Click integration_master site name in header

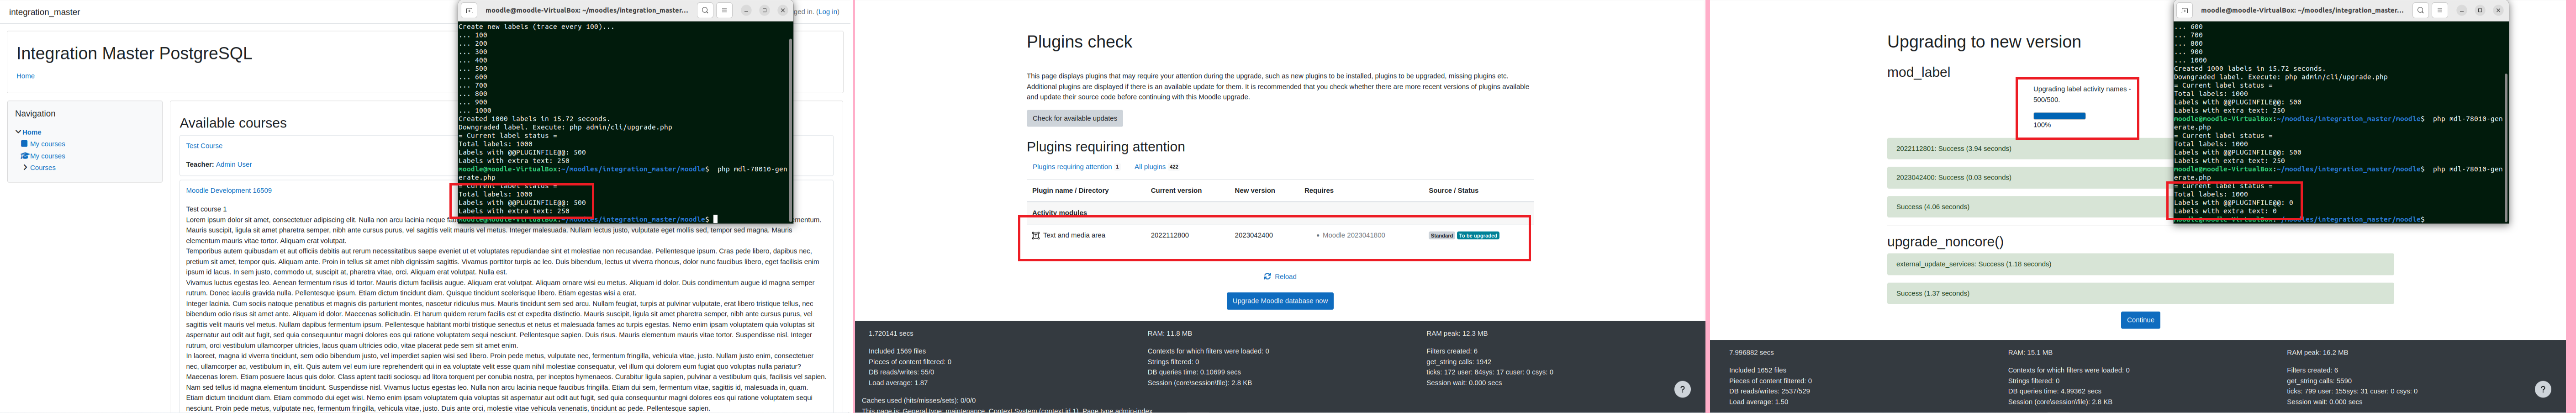pyautogui.click(x=44, y=12)
